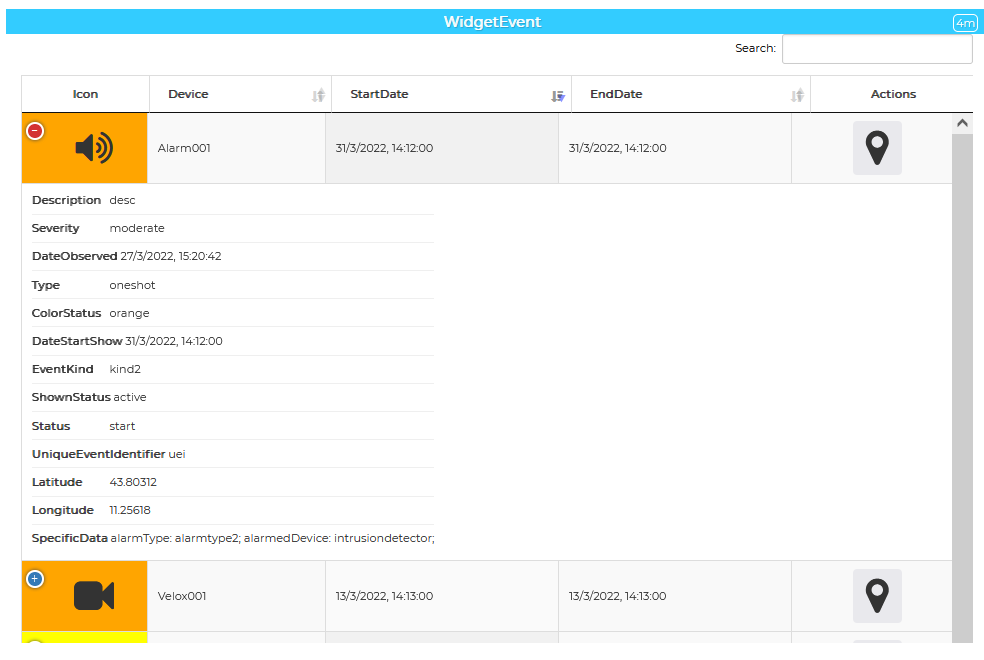The height and width of the screenshot is (660, 984).
Task: Click the Icon column header
Action: (86, 94)
